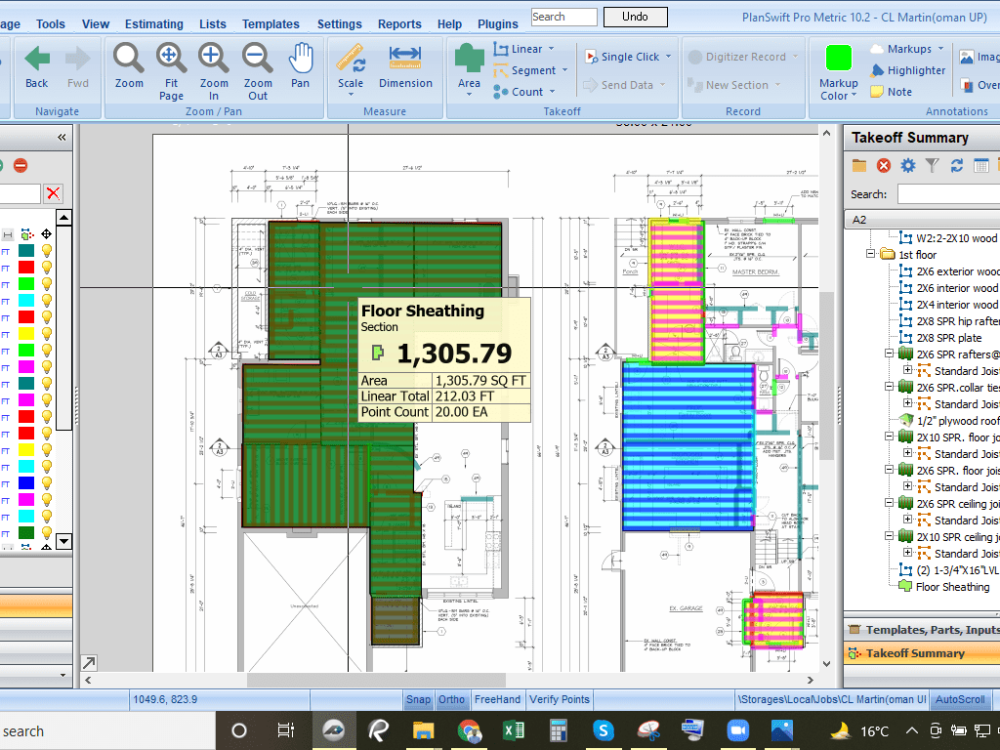Image resolution: width=1000 pixels, height=750 pixels.
Task: Select the Pan hand tool
Action: point(300,67)
